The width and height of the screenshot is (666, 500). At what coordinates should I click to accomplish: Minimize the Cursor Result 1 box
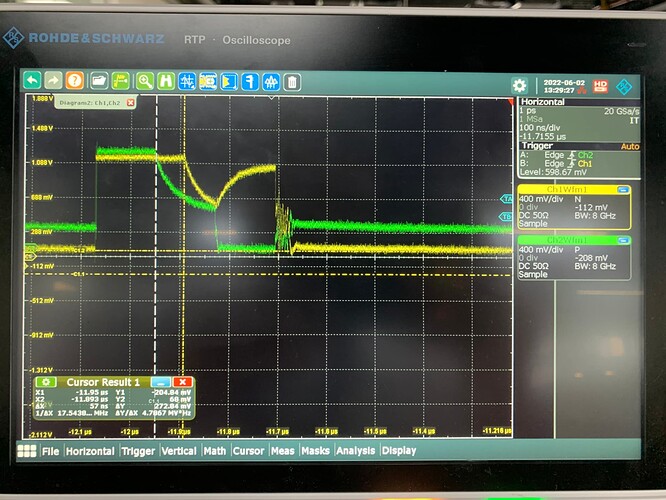(x=161, y=382)
